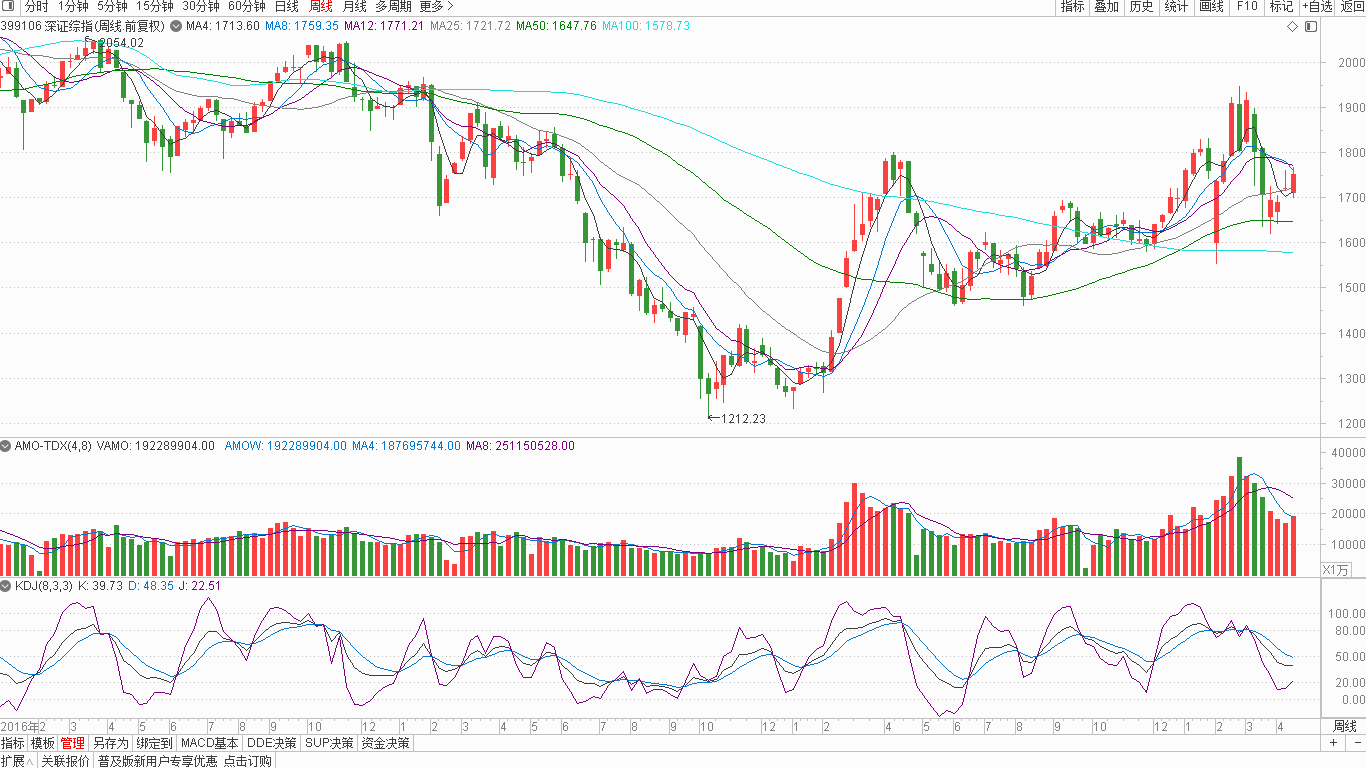Expand the 扩展 panel at bottom
Image resolution: width=1366 pixels, height=768 pixels.
click(x=18, y=761)
